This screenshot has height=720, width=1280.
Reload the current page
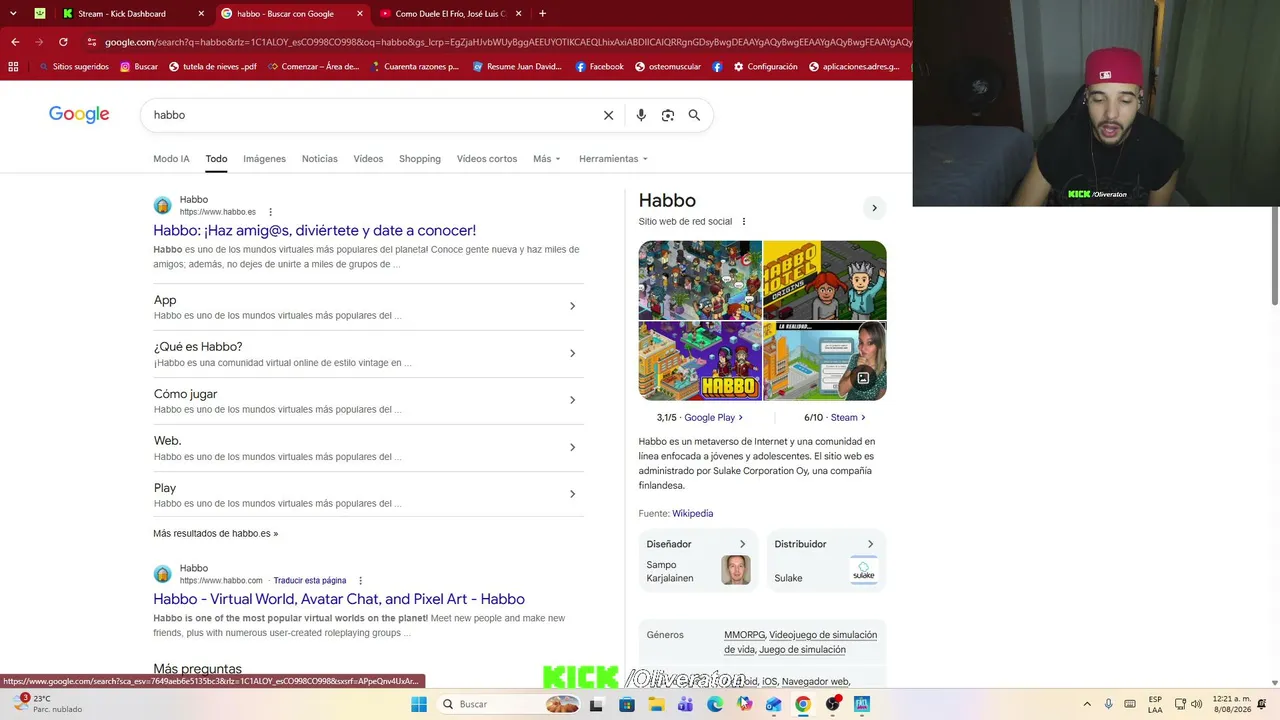click(63, 42)
